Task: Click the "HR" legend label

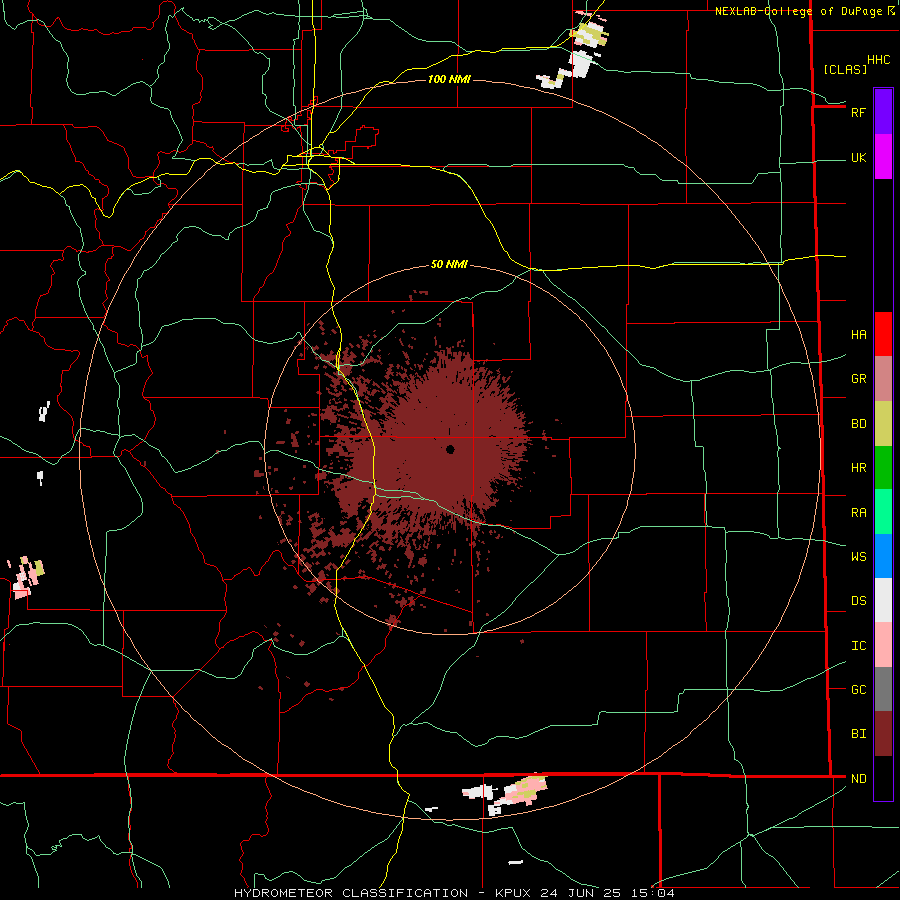Action: 858,468
